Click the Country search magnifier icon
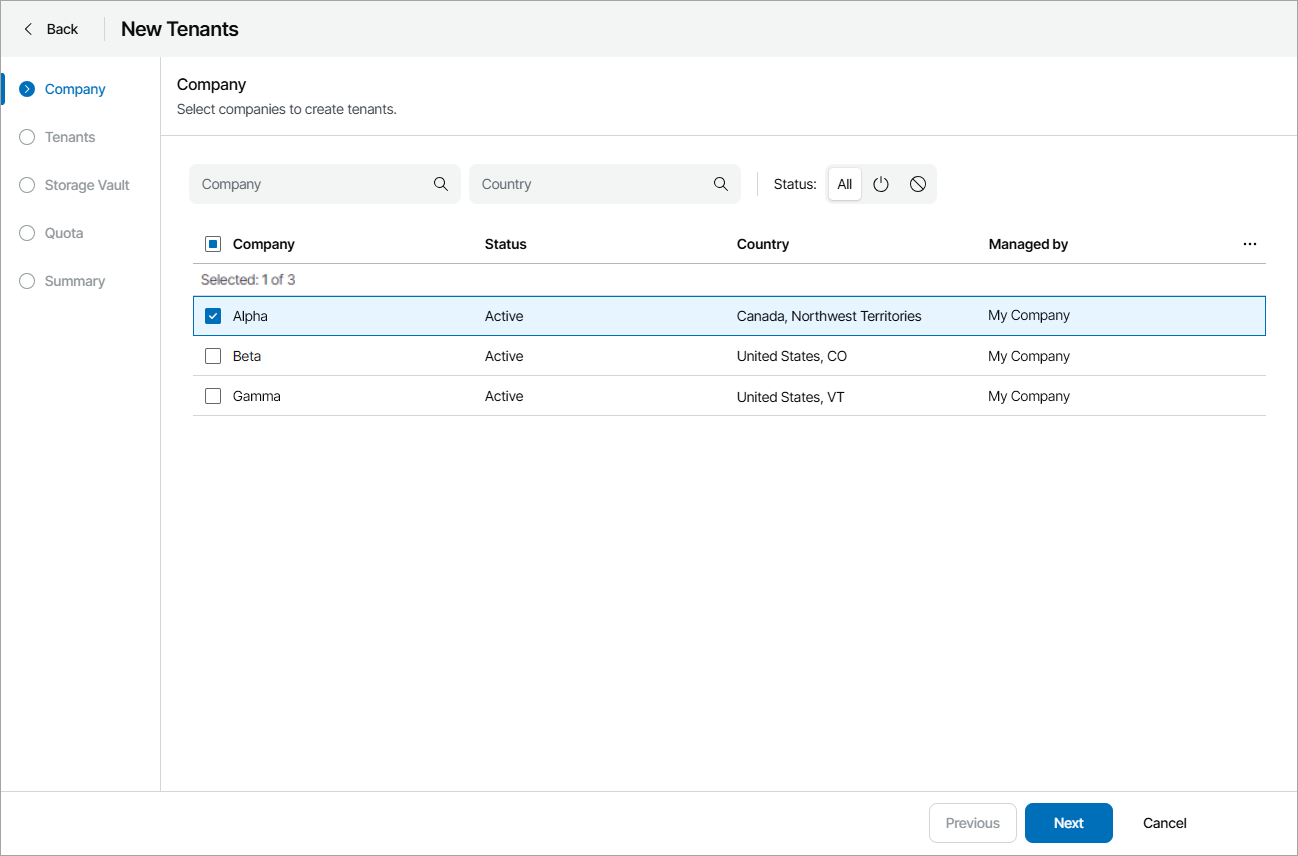 tap(721, 184)
